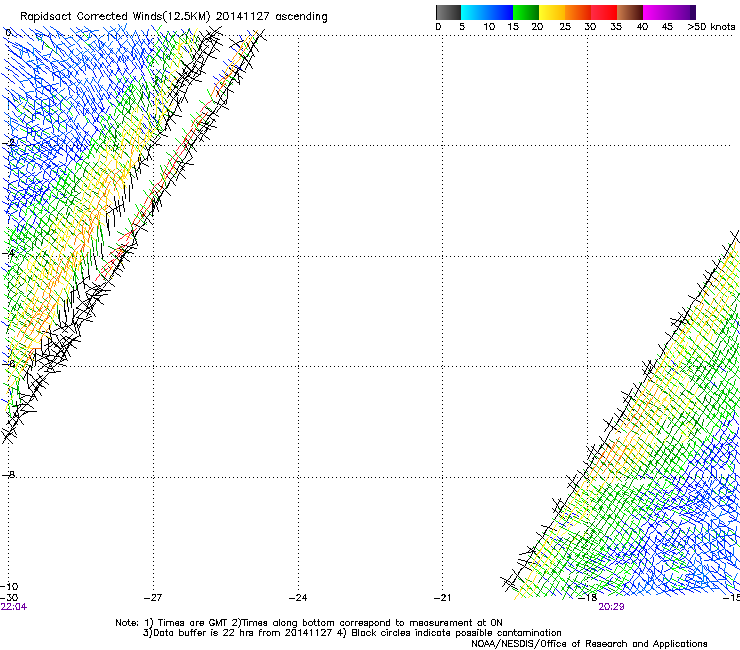Click the chart title 'Rapidscat Corrected Winds(12.5KM)'

[115, 16]
